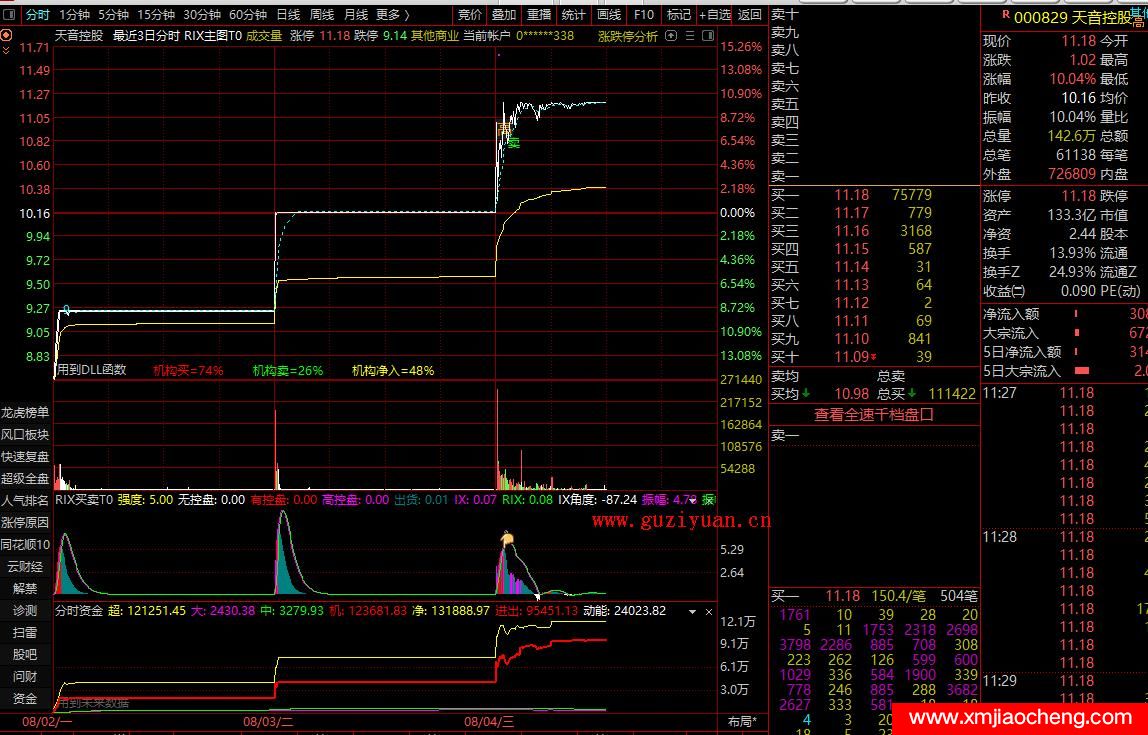Screen dimensions: 1148x735
Task: Close the 分时资金 indicator panel
Action: (x=709, y=611)
